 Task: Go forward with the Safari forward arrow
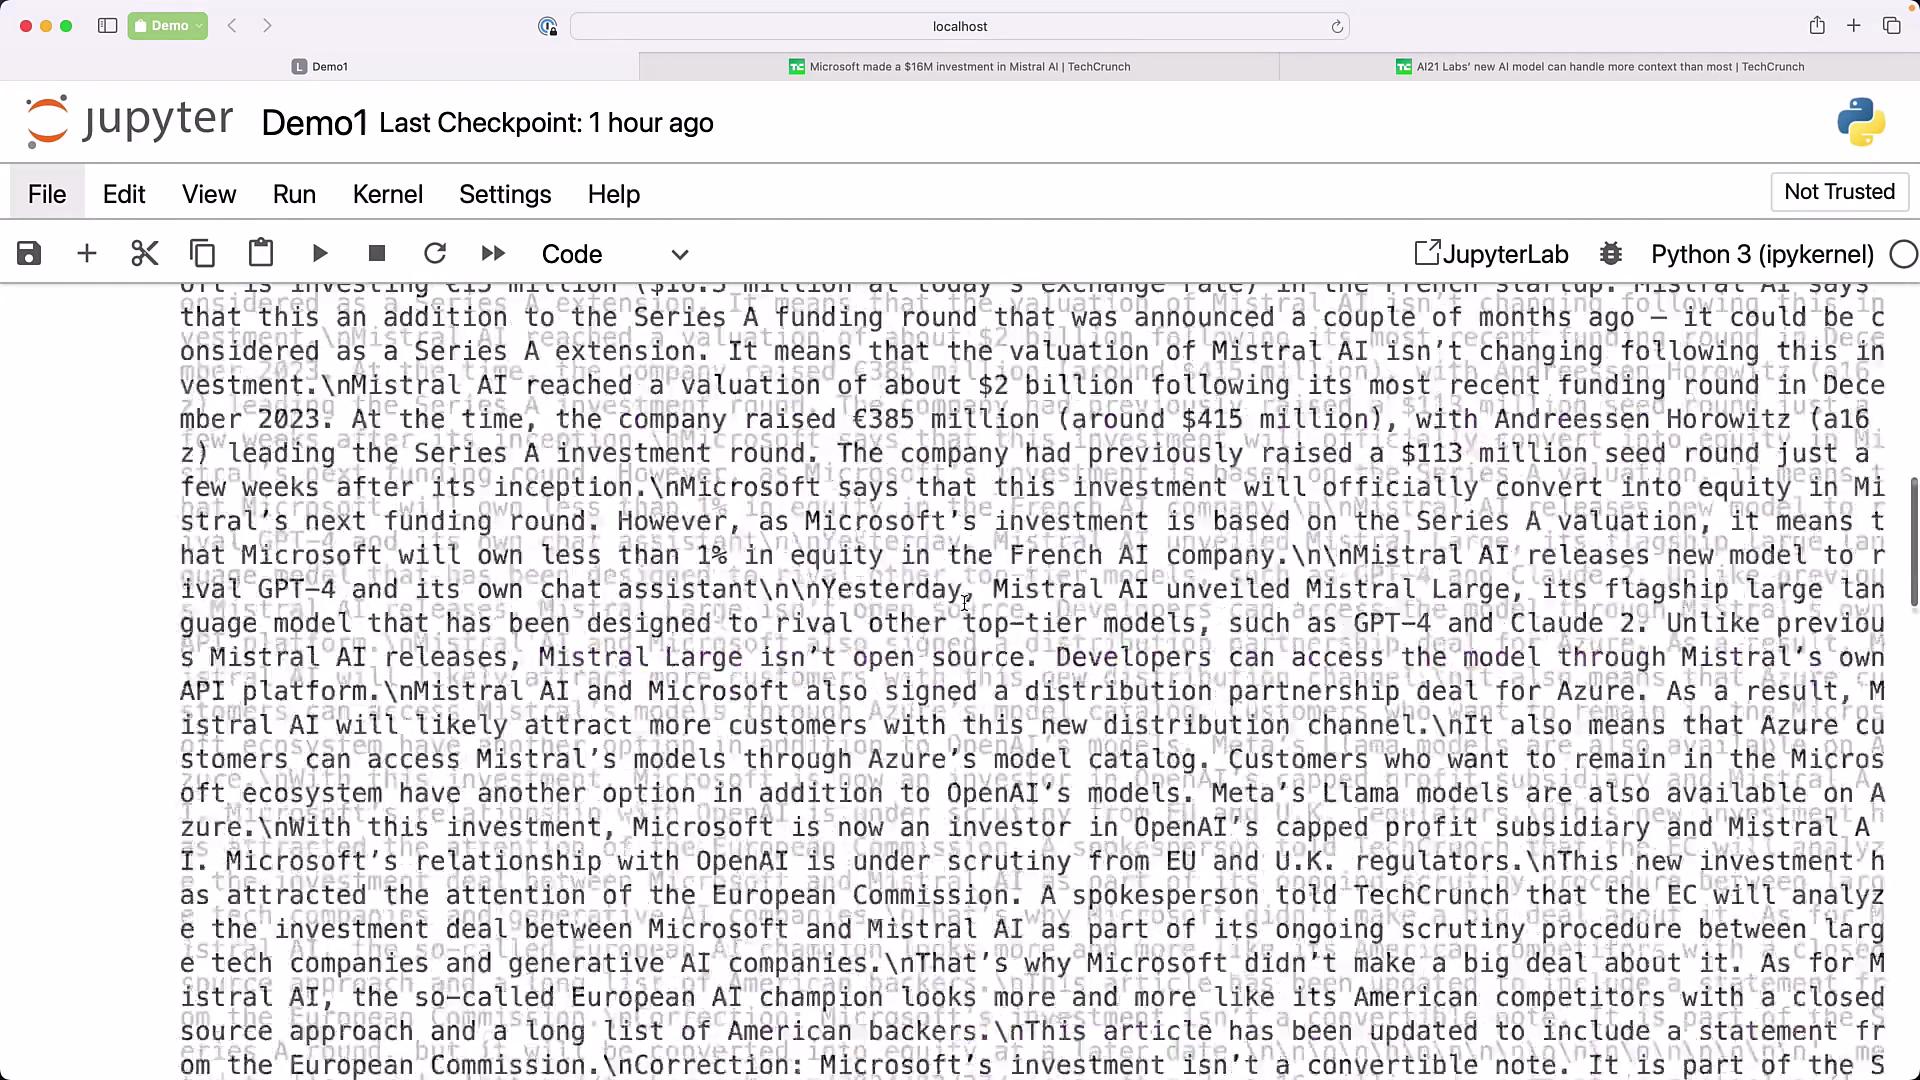[x=267, y=26]
